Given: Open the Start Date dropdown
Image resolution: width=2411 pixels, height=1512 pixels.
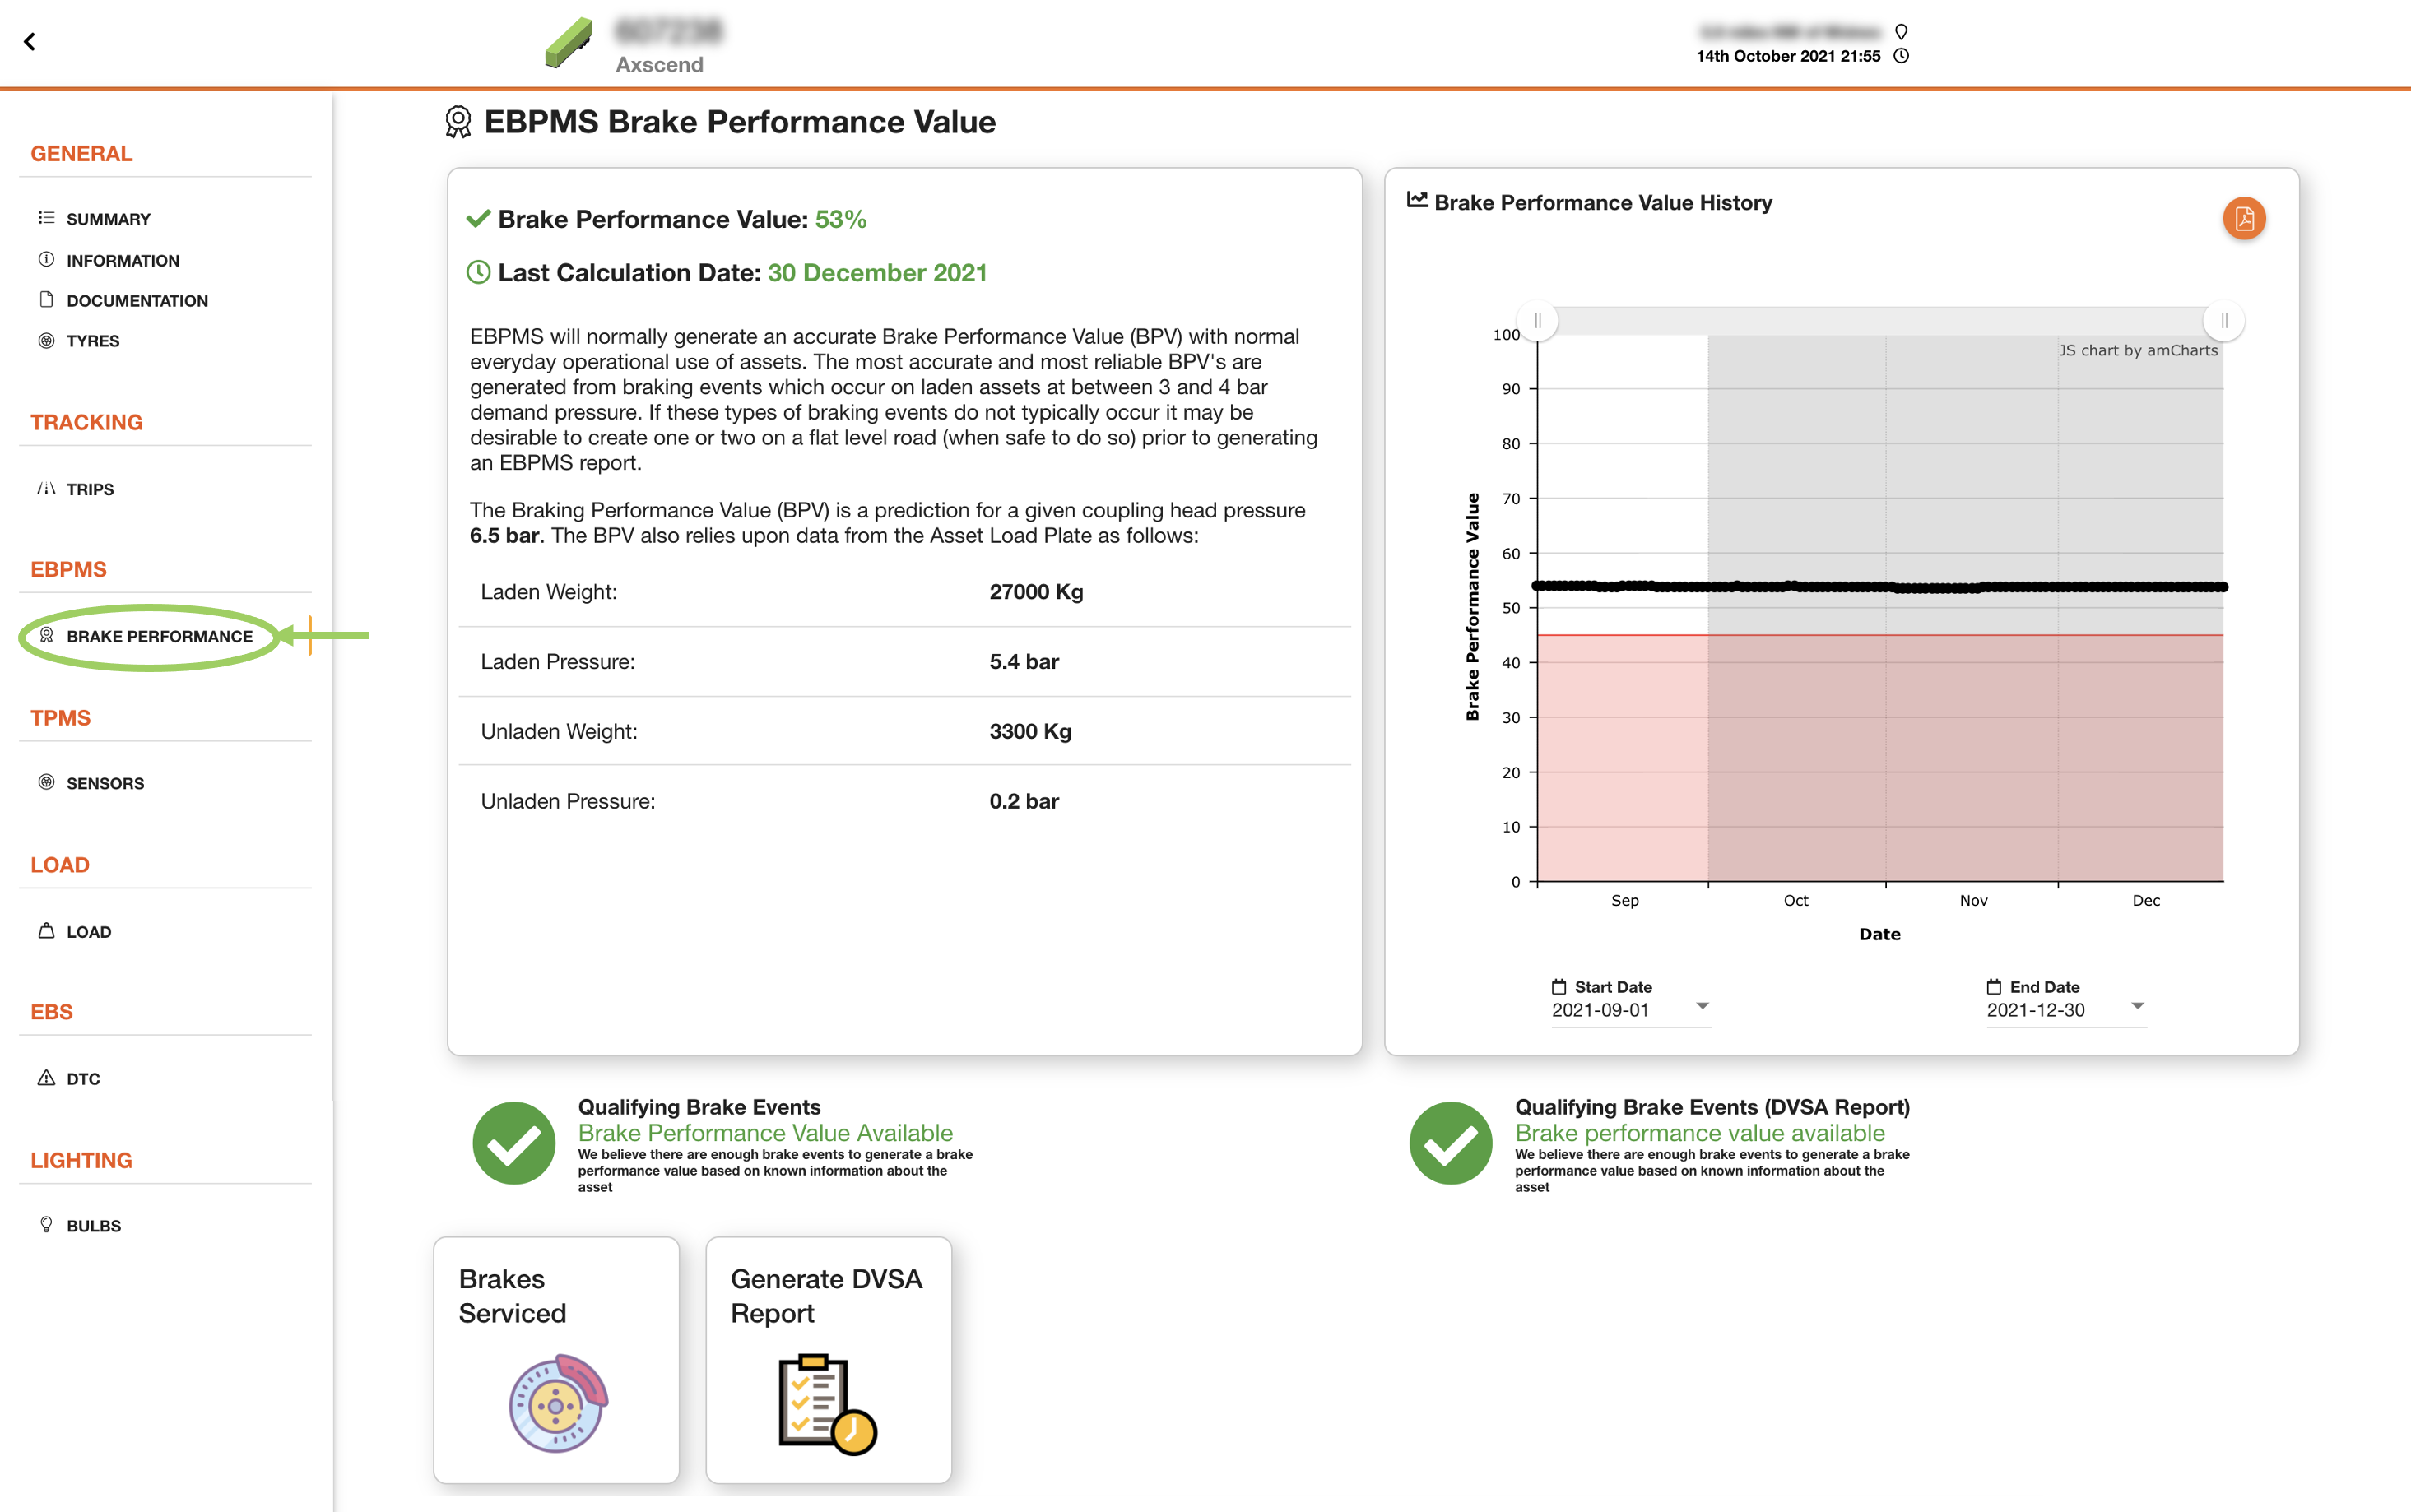Looking at the screenshot, I should coord(1703,1007).
